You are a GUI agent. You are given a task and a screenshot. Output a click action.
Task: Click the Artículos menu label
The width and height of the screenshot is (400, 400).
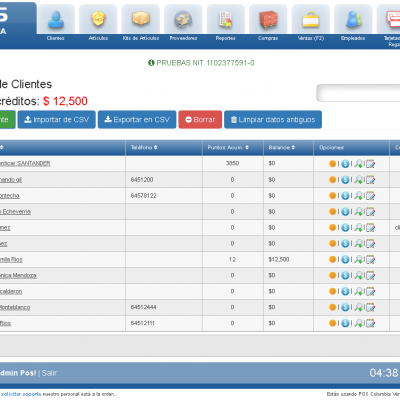(98, 38)
